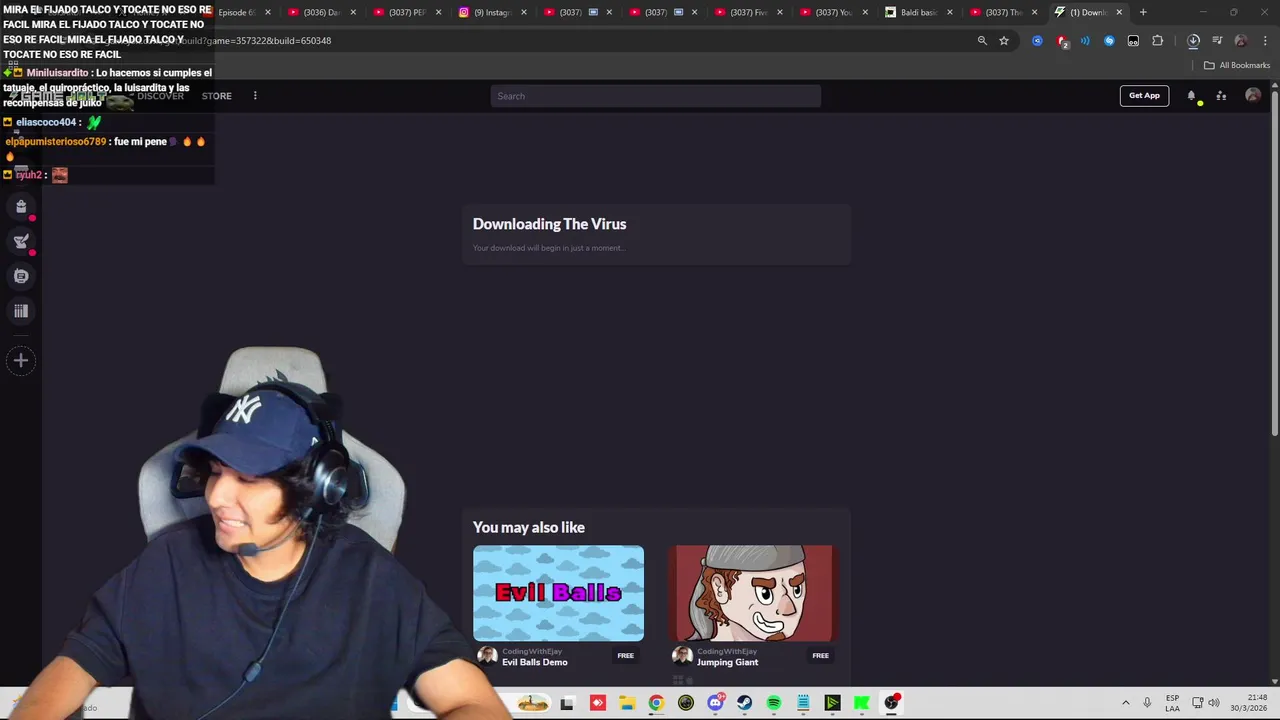
Task: Click the taskbar microphone icon
Action: click(x=1147, y=703)
